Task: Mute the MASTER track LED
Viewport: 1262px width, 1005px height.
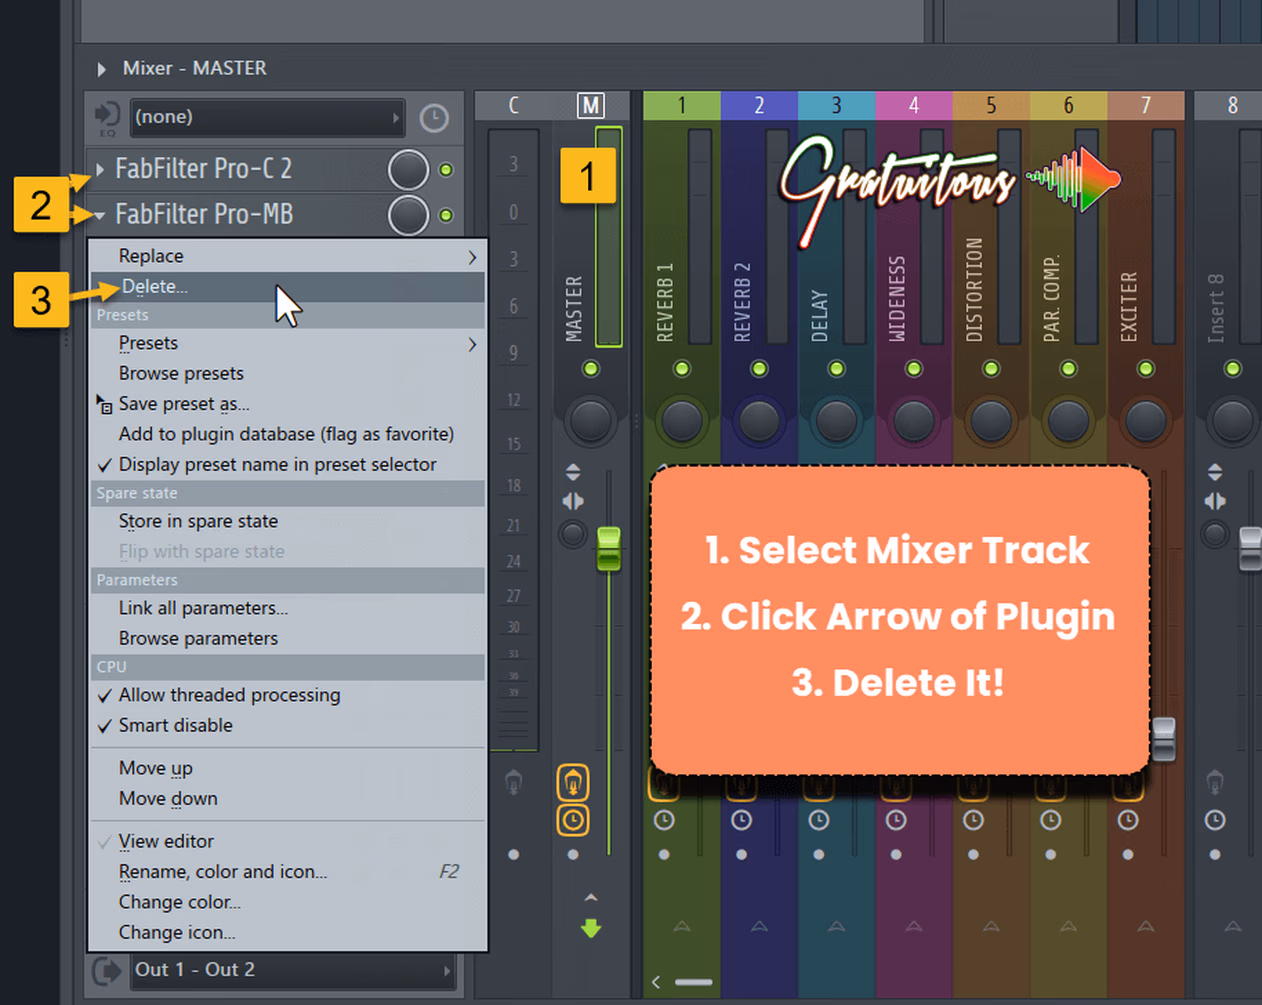Action: click(591, 369)
